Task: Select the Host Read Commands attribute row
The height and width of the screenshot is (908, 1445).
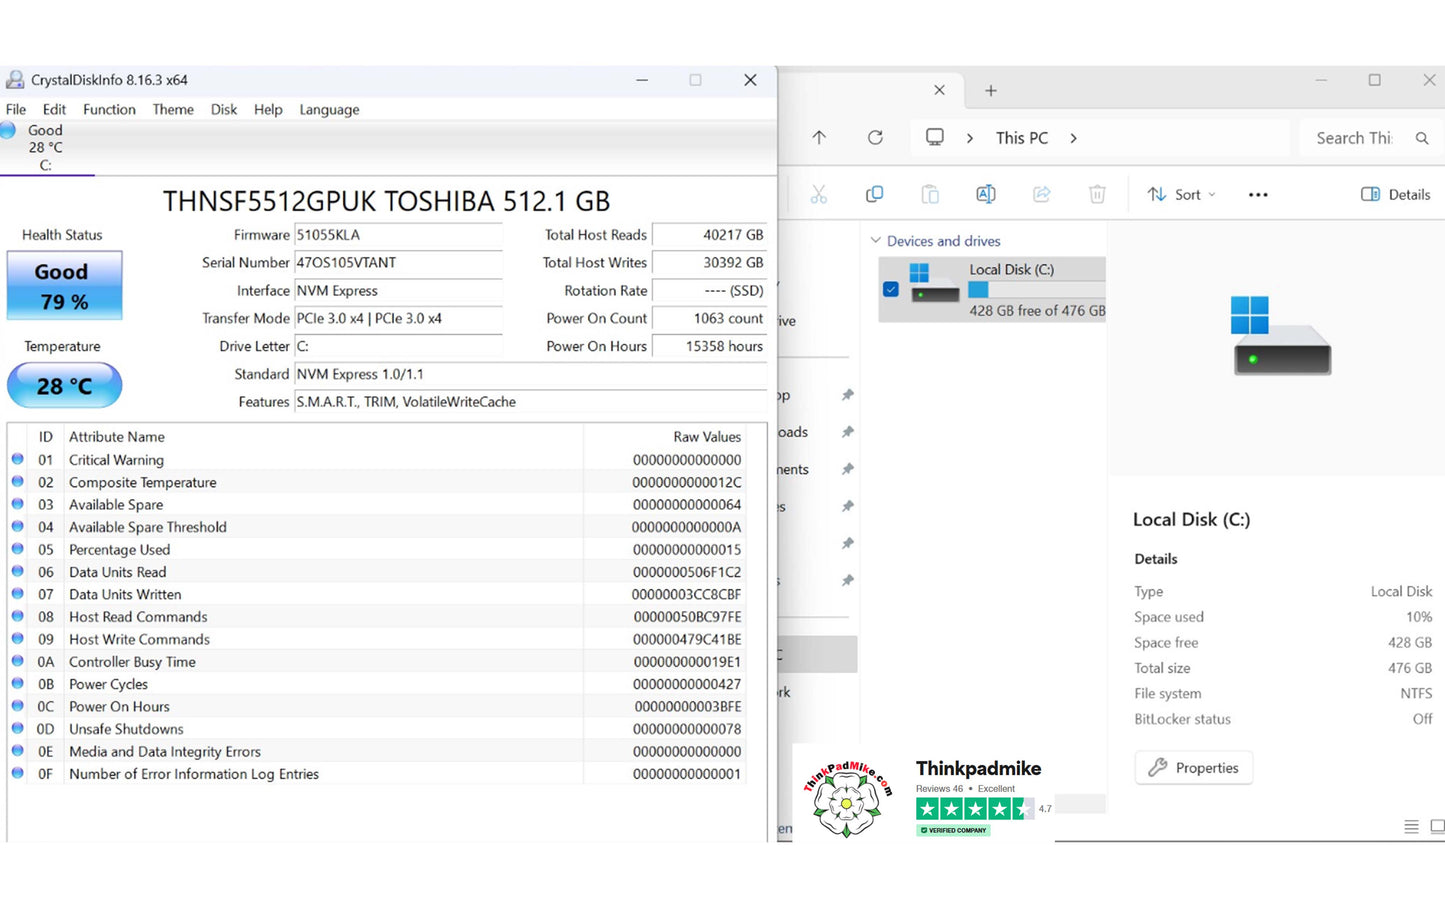Action: 377,617
